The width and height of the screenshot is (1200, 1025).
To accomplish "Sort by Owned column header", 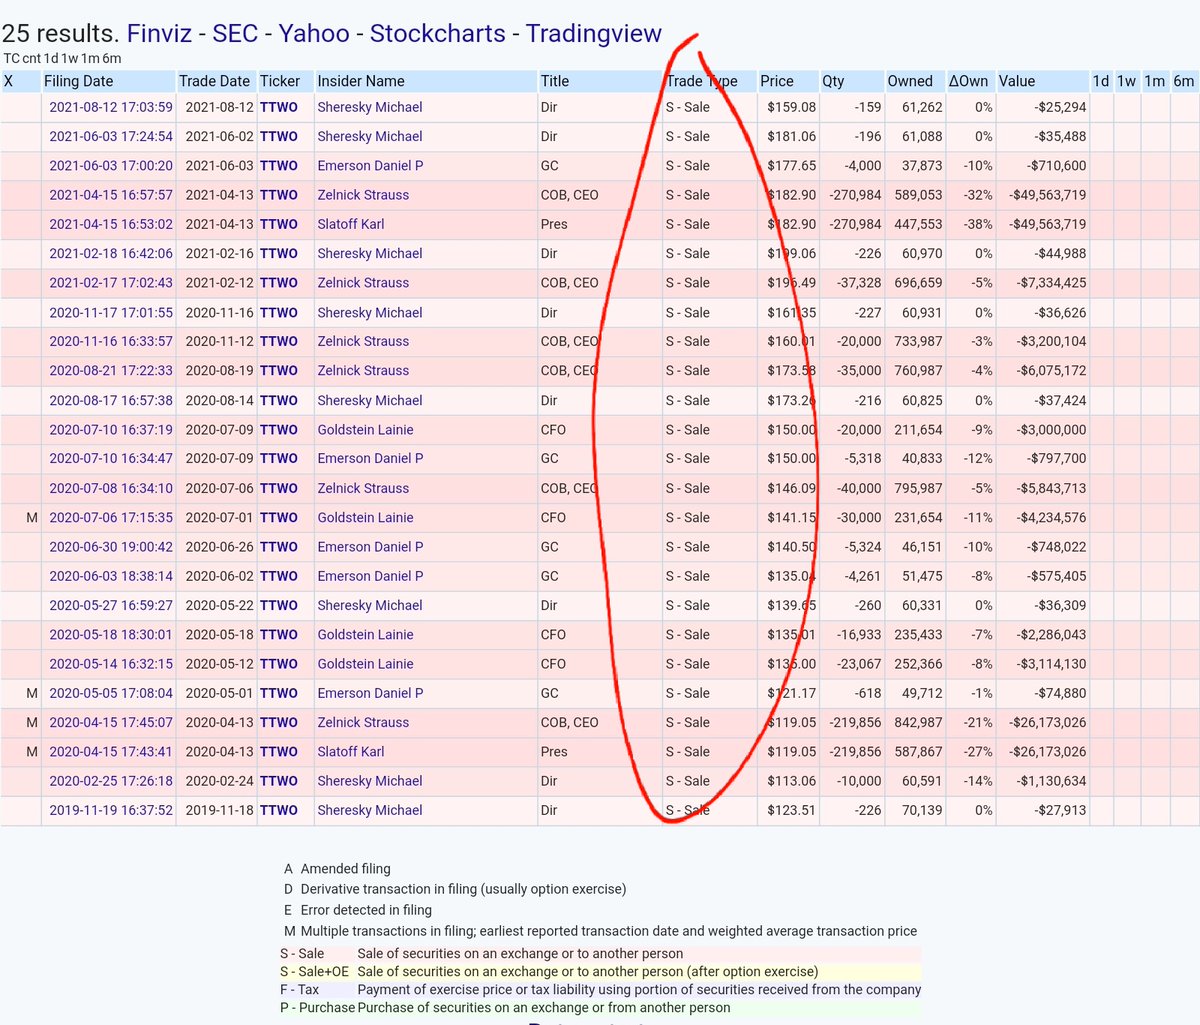I will pos(910,81).
